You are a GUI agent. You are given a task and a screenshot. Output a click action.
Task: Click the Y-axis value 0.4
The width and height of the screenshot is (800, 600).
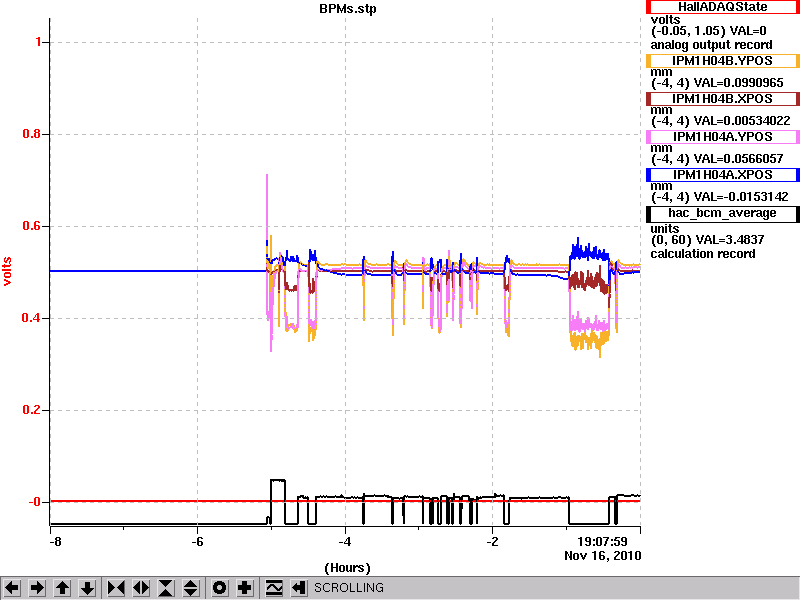[32, 318]
